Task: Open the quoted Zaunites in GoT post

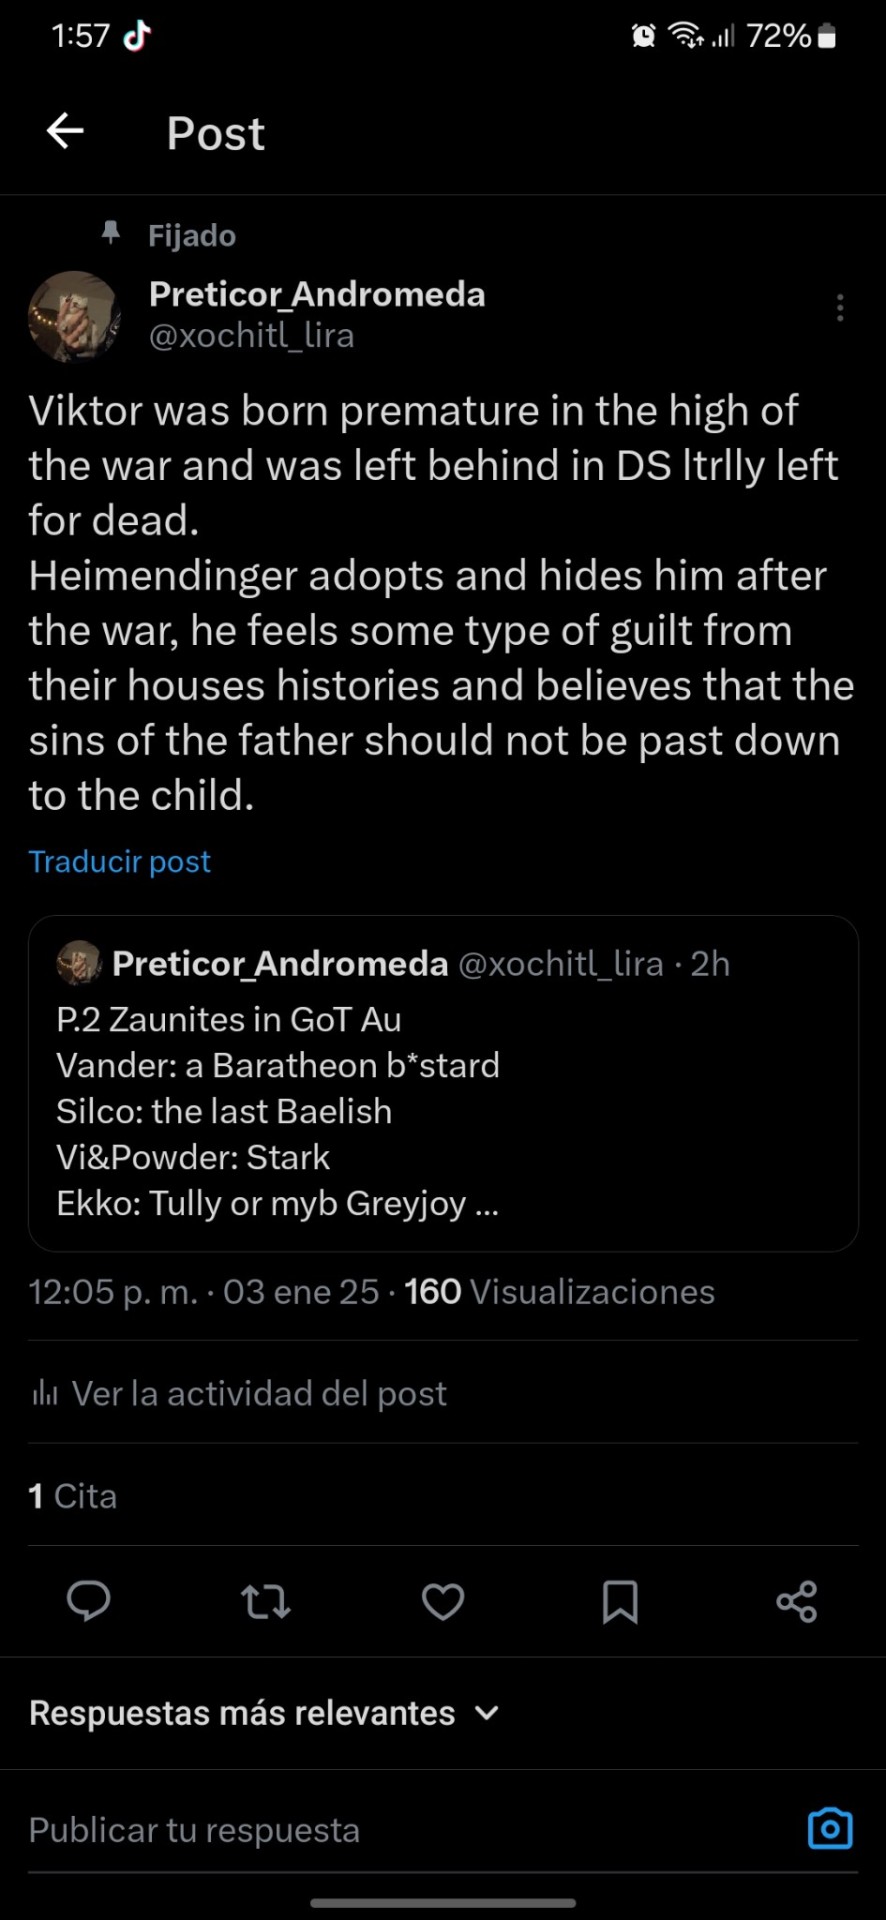Action: coord(443,1110)
